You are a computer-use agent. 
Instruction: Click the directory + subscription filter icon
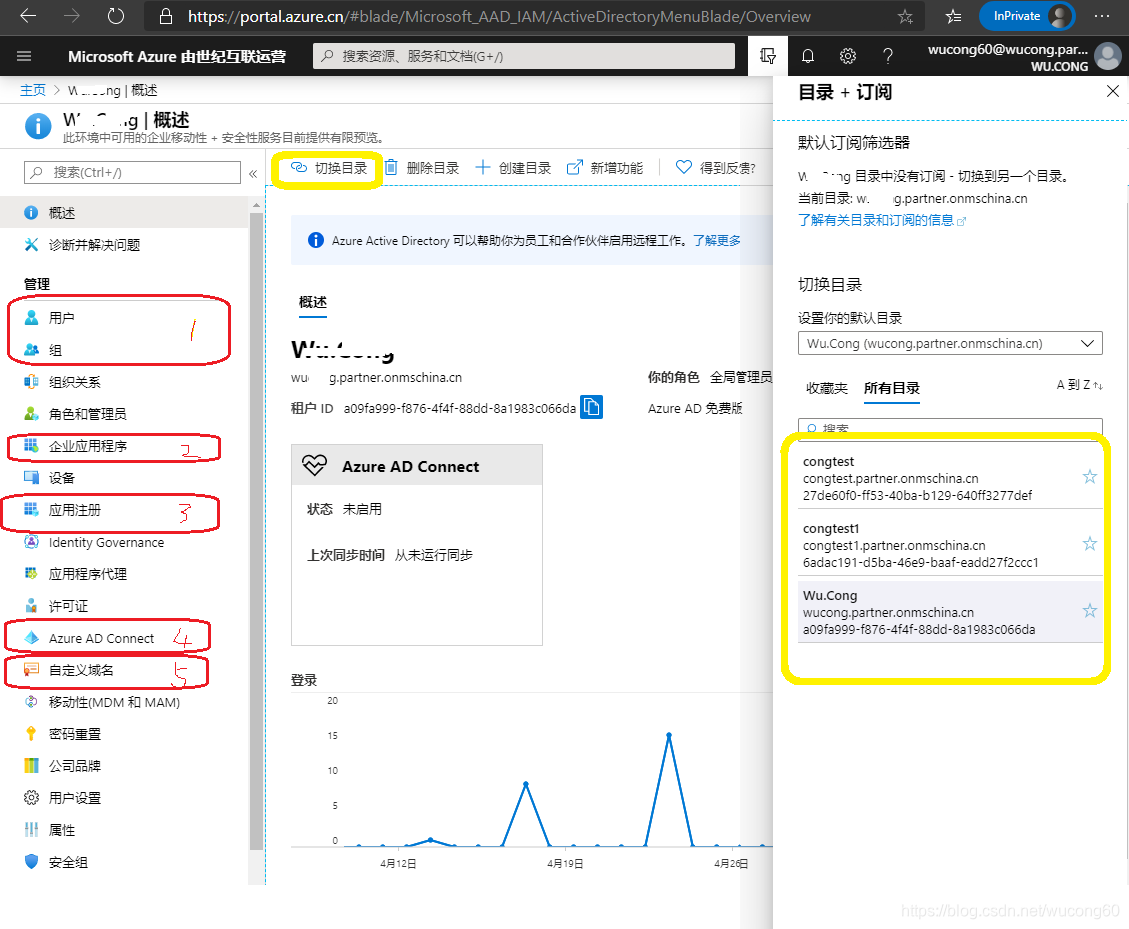[x=768, y=56]
